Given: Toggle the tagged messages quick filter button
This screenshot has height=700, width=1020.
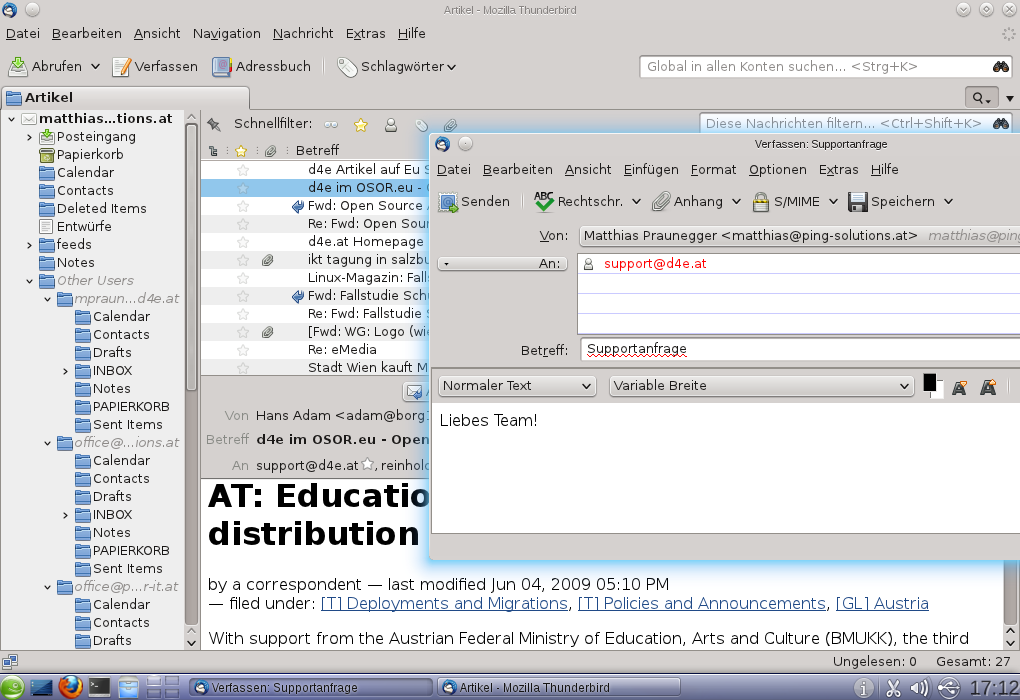Looking at the screenshot, I should tap(422, 125).
